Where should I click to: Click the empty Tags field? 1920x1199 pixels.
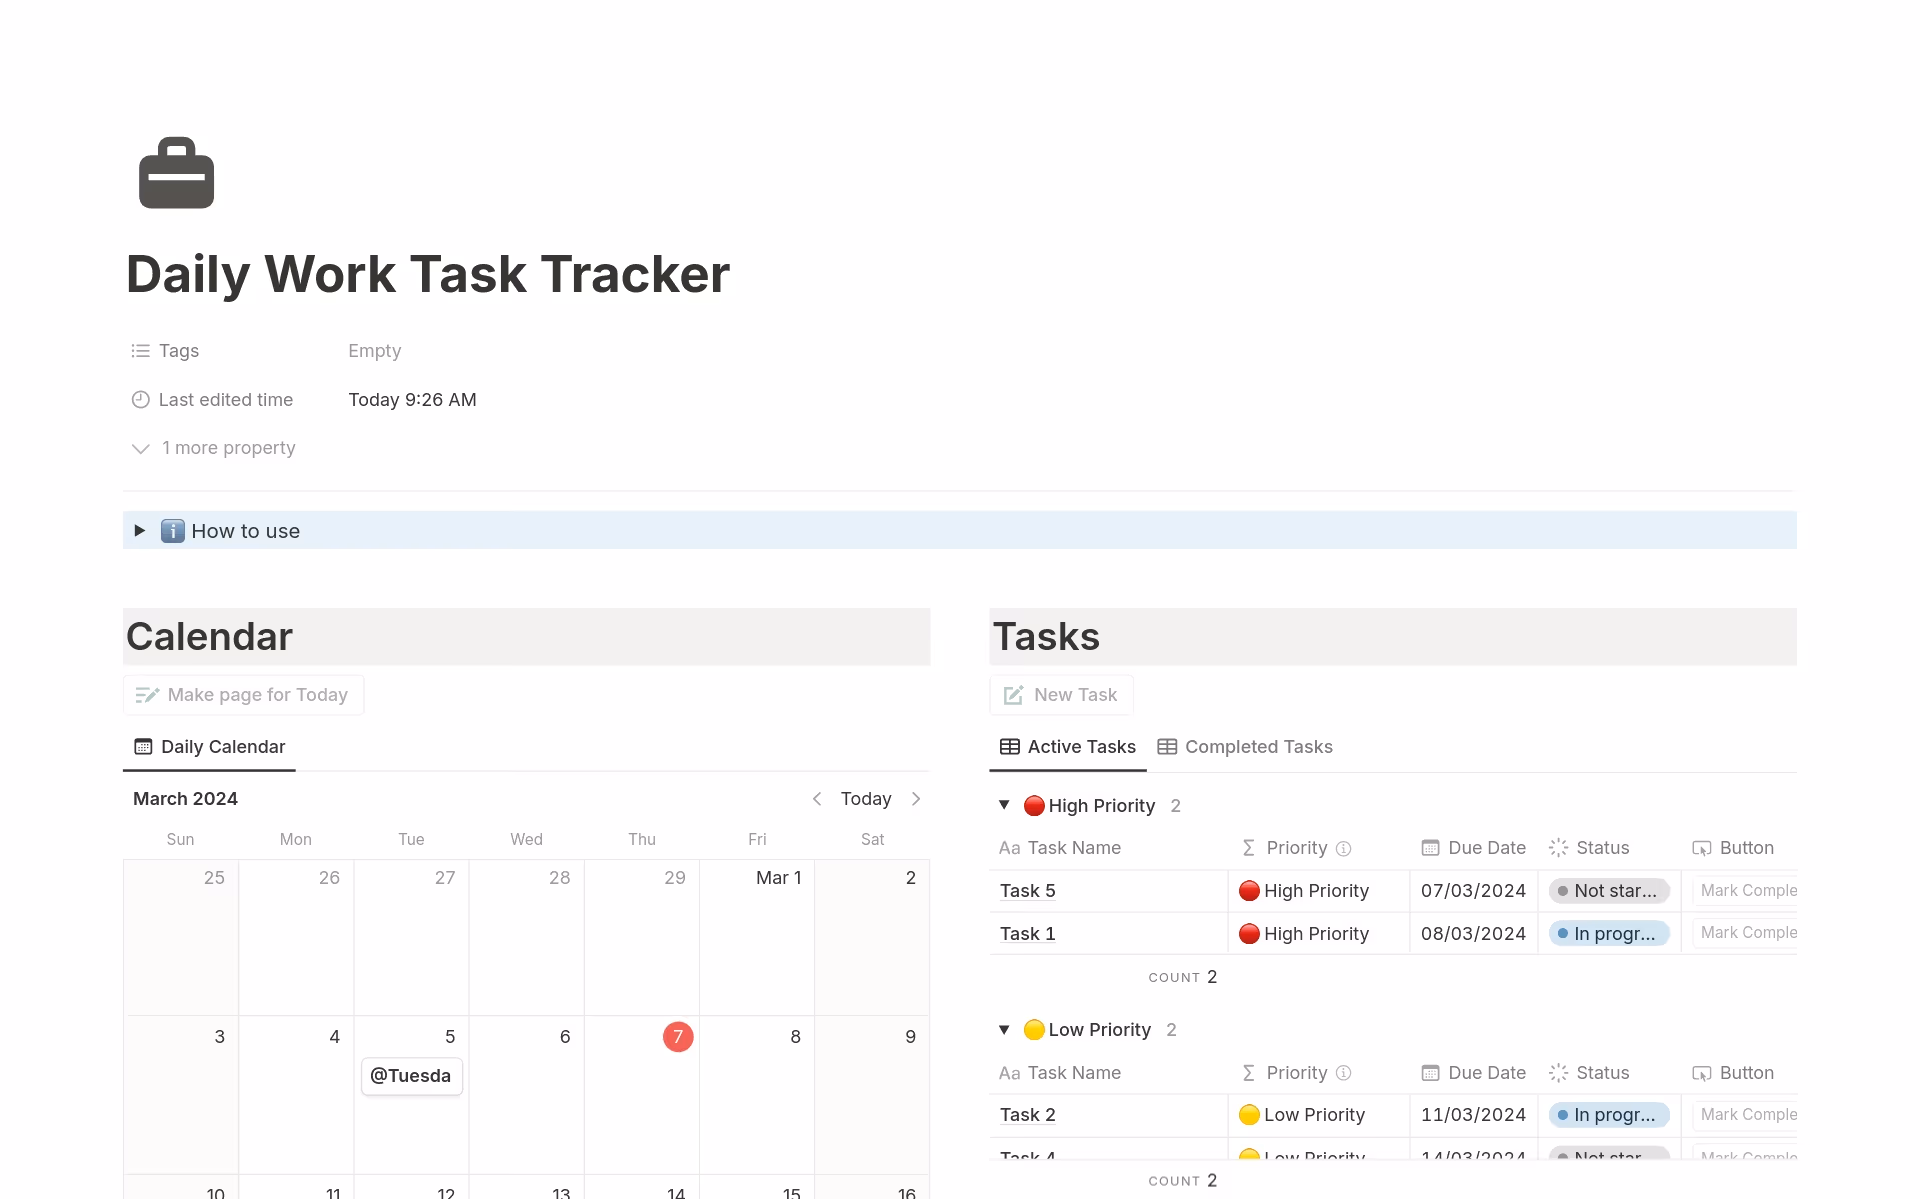tap(375, 351)
